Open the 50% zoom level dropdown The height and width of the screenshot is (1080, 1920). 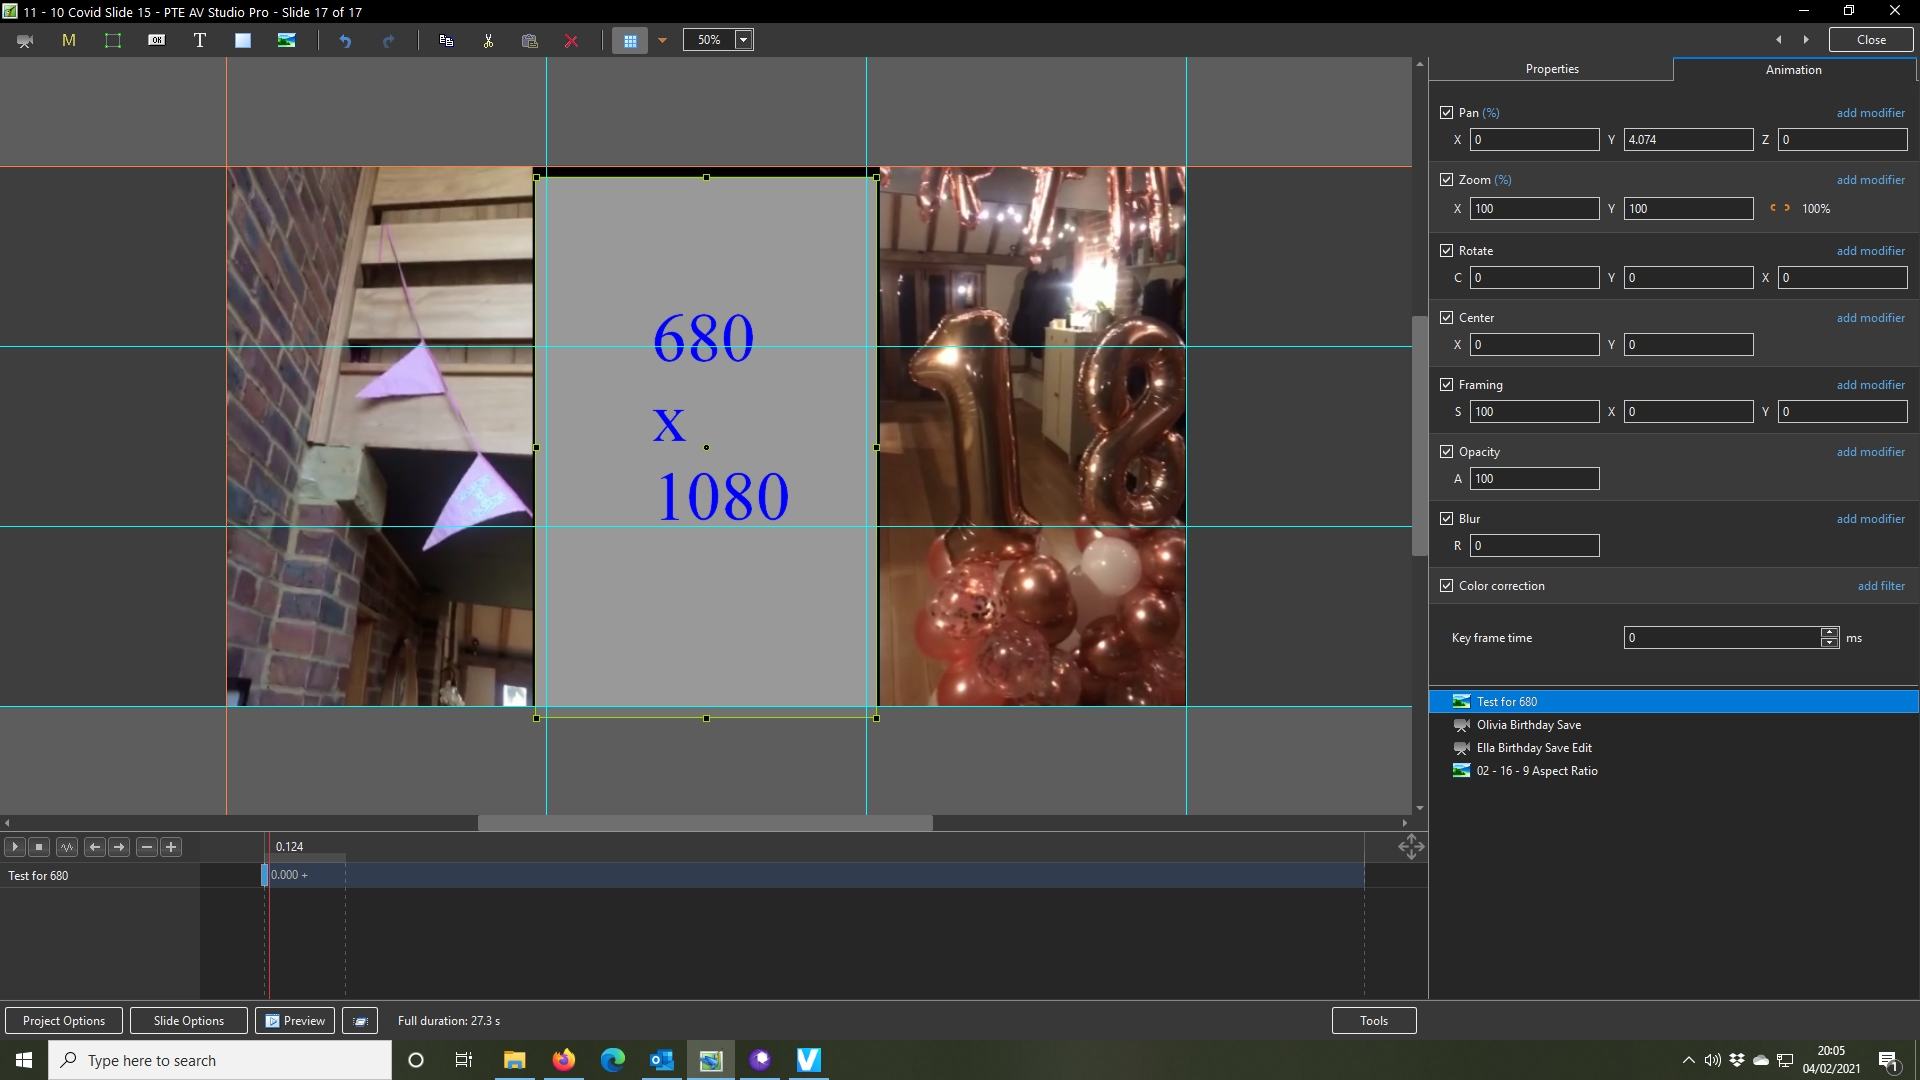pos(743,40)
